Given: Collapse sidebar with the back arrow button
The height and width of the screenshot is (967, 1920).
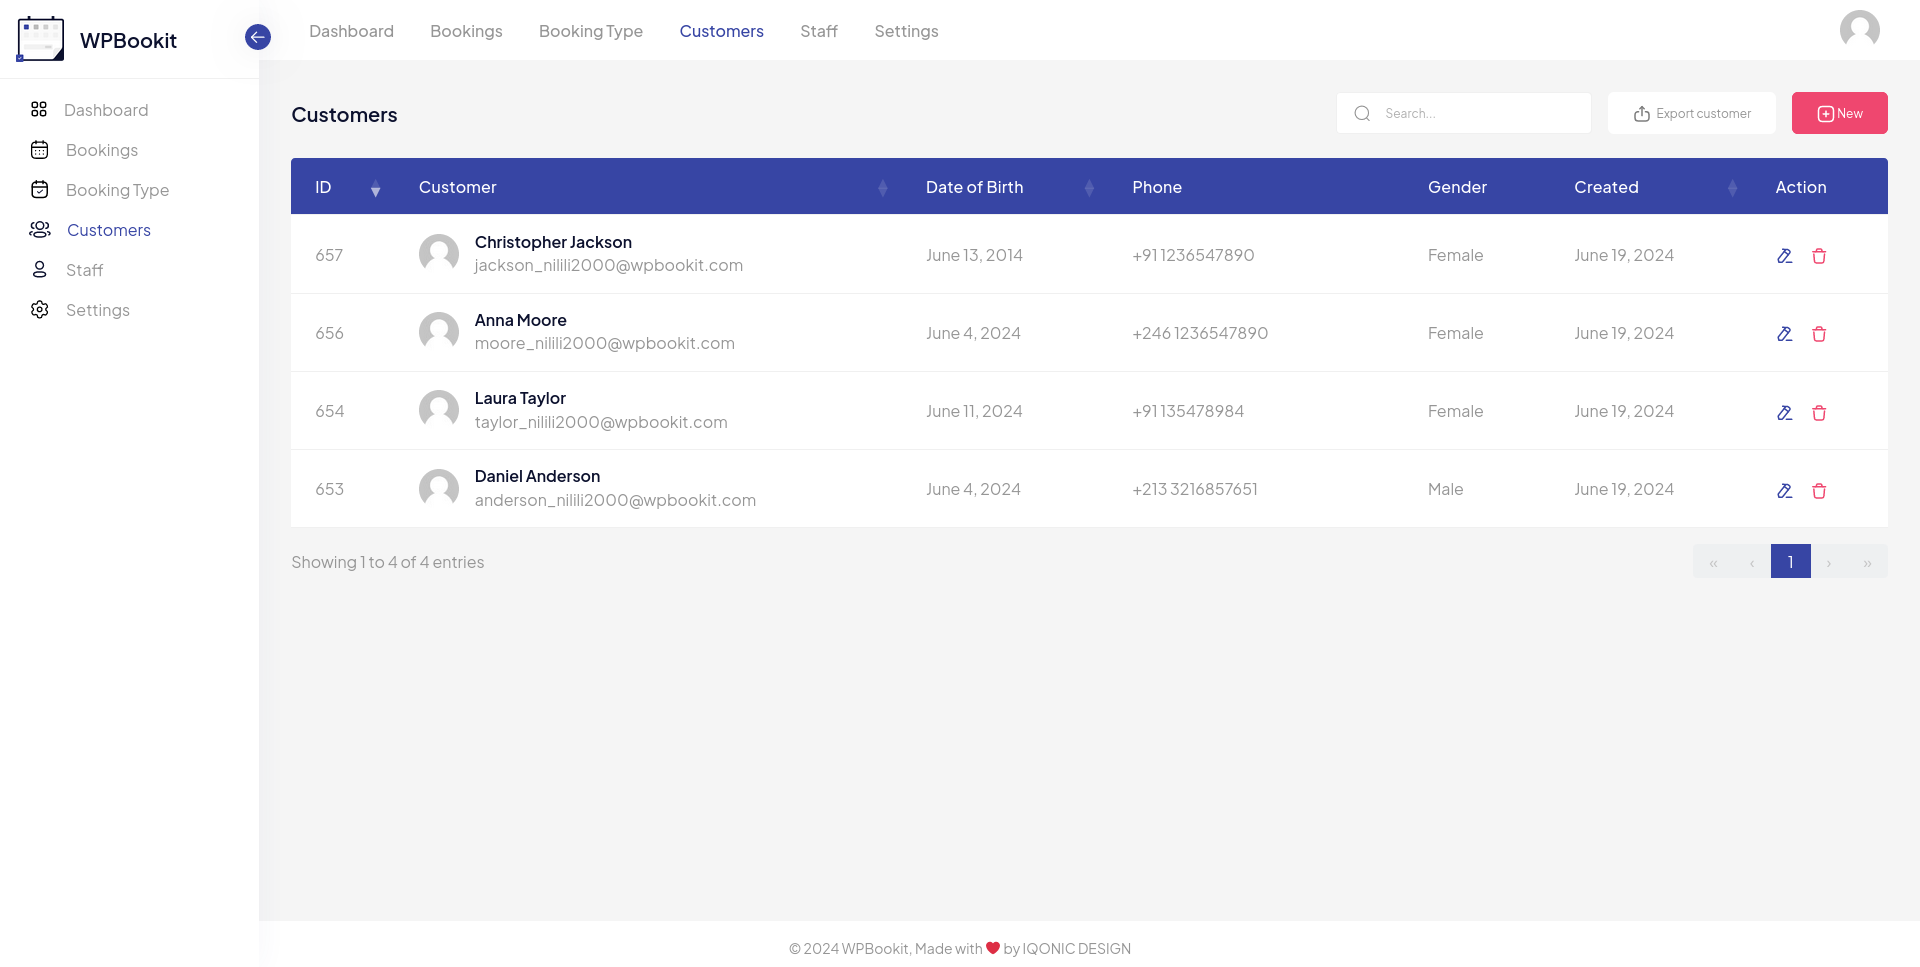Looking at the screenshot, I should tap(258, 37).
